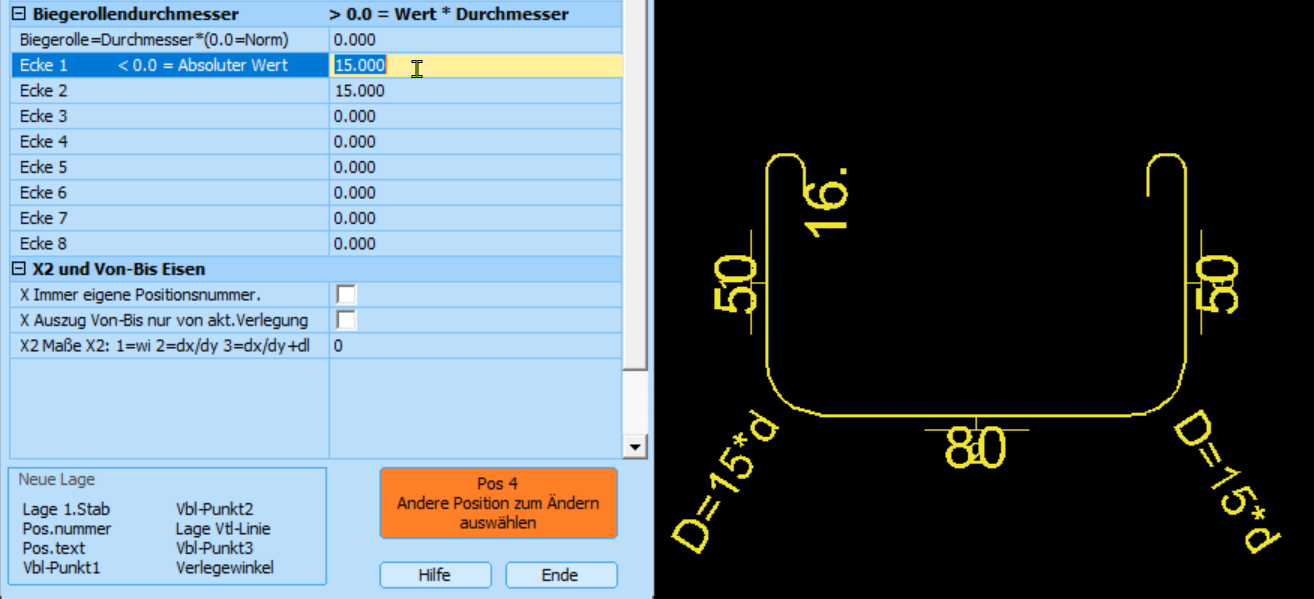1314x599 pixels.
Task: Click the Ecke 1 value field
Action: 475,66
